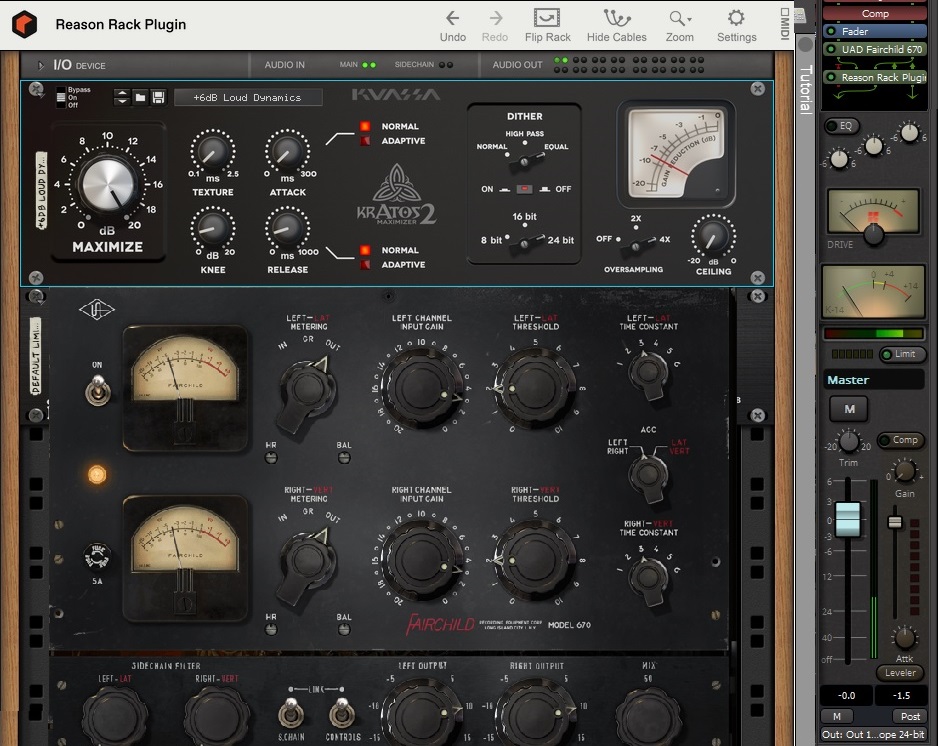Click the Universal Audio logo icon
The width and height of the screenshot is (938, 746).
97,309
